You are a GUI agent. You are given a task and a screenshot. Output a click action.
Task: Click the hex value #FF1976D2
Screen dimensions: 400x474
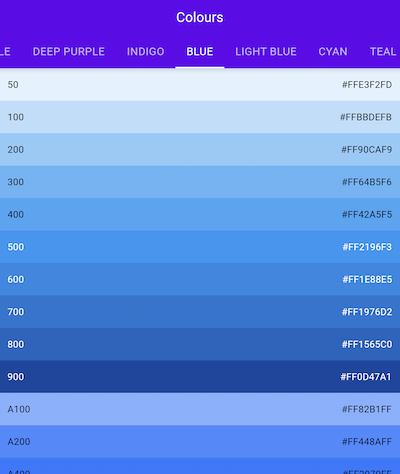tap(367, 312)
